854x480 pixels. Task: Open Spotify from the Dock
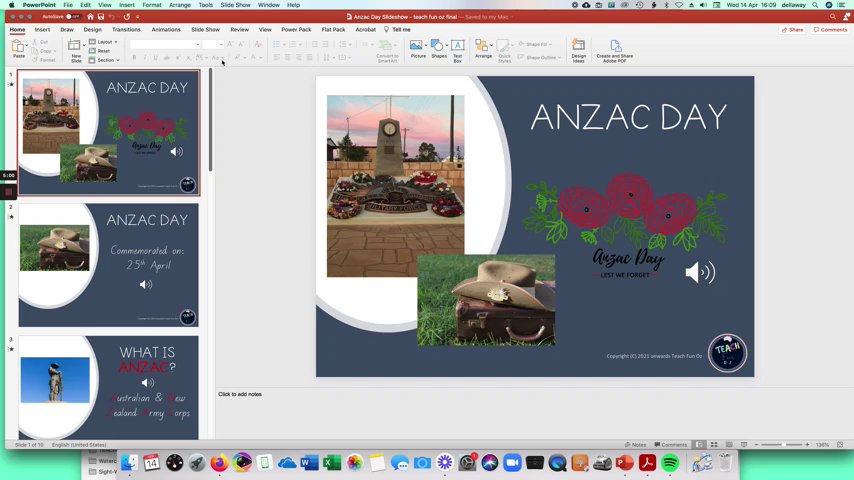[x=670, y=463]
